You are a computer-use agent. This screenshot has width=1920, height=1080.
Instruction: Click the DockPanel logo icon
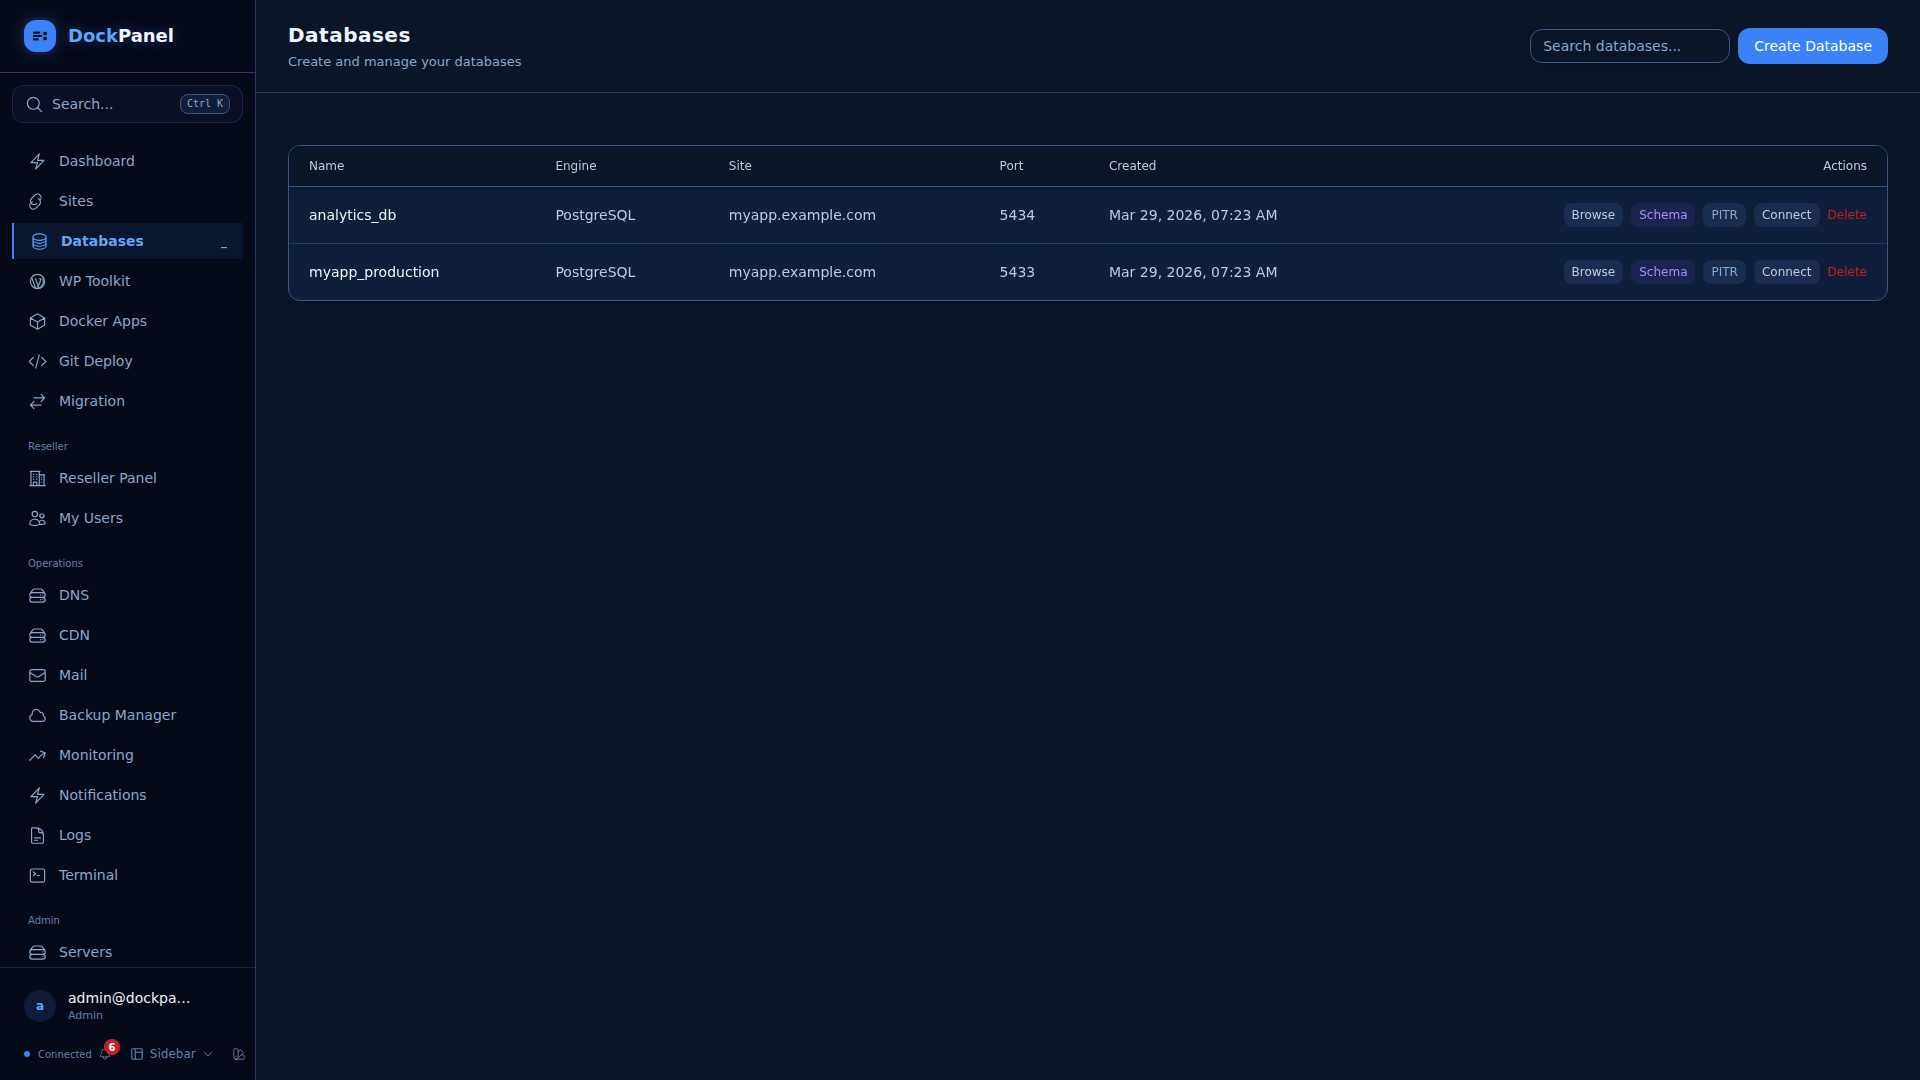[40, 36]
